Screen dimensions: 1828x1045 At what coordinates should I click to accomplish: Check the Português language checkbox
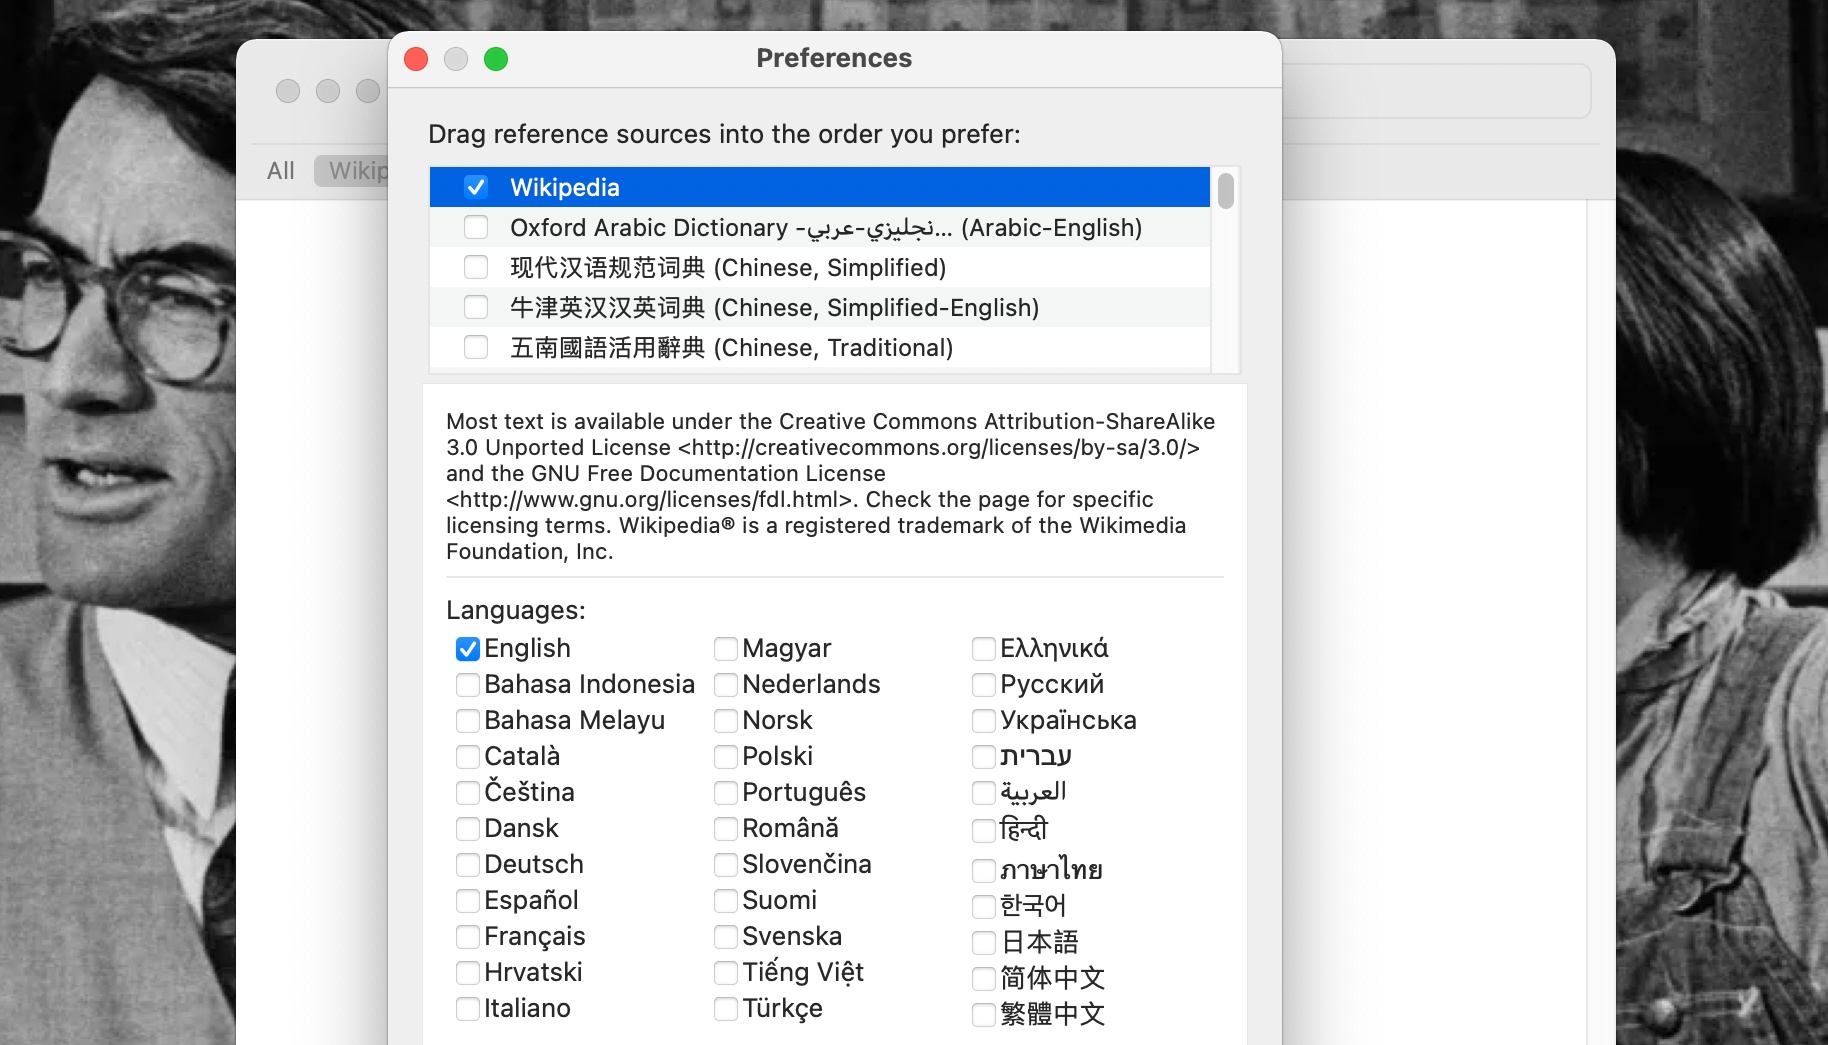726,793
